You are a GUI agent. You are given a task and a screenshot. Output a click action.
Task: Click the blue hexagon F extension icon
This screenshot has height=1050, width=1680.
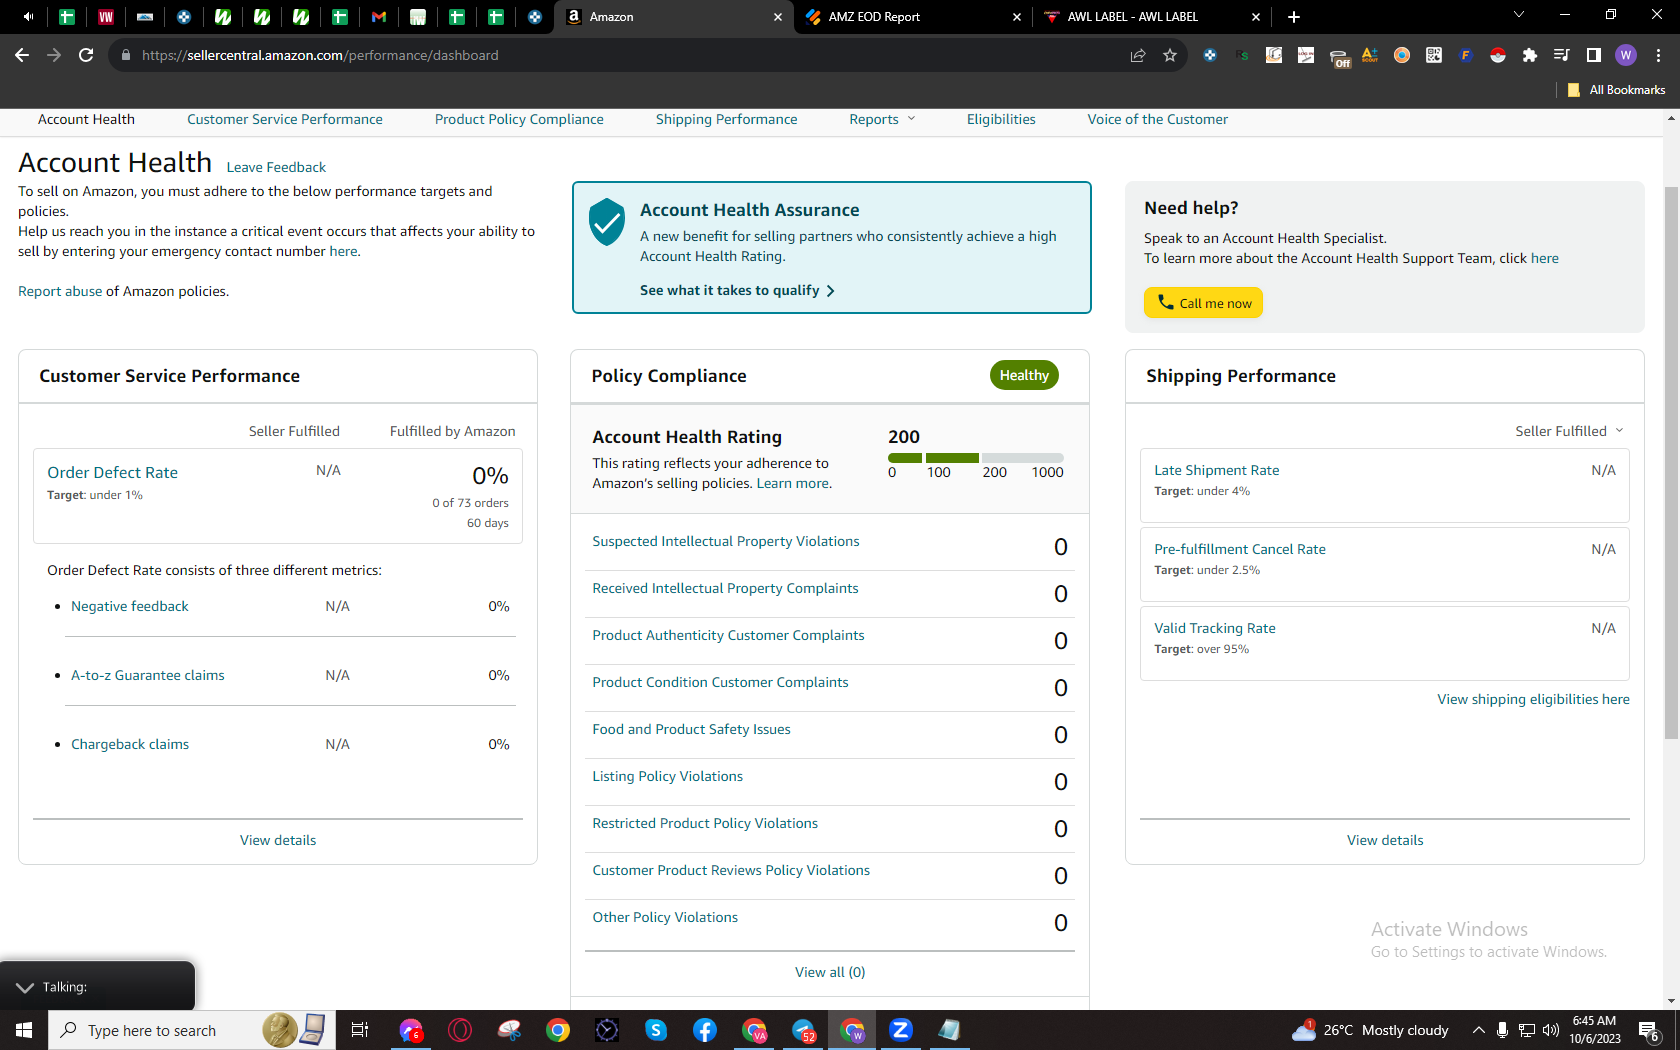tap(1466, 55)
